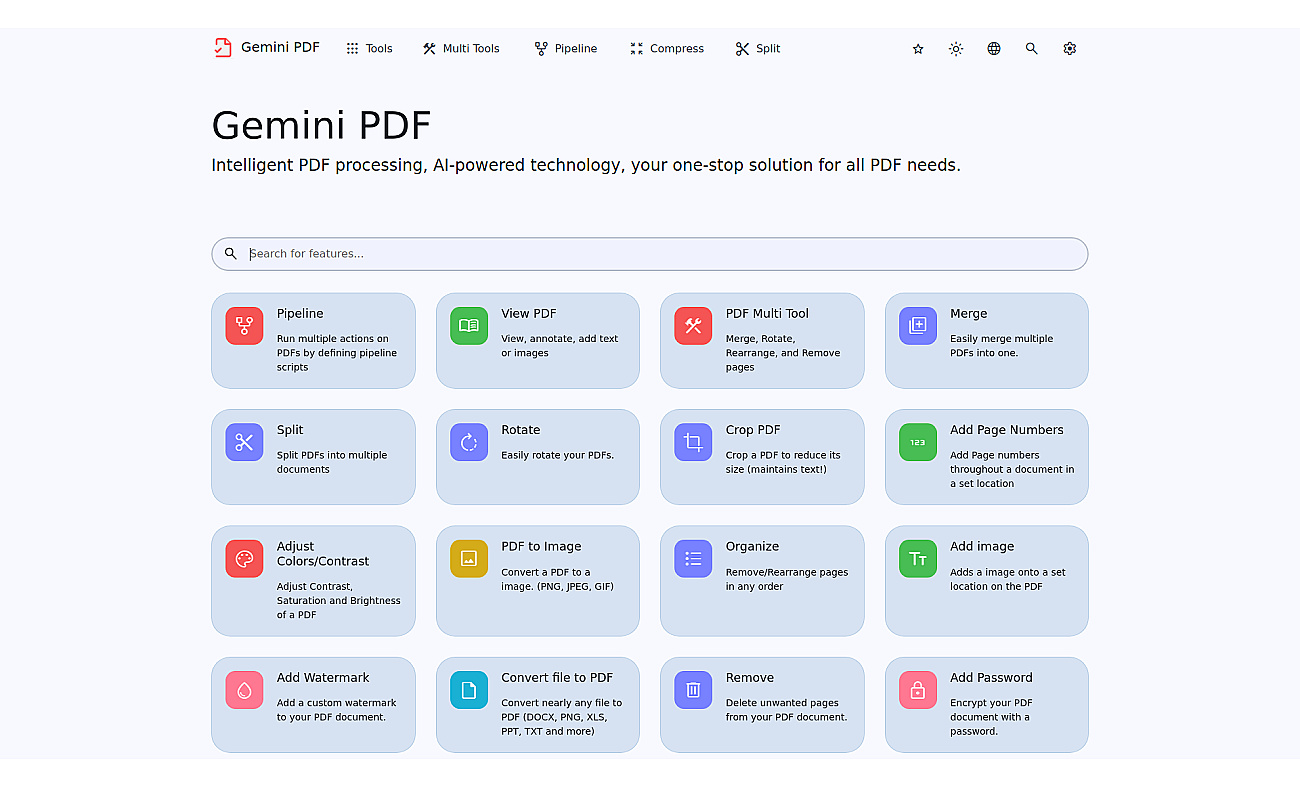Click 'Split PDFs into multiple documents' text
Image resolution: width=1300 pixels, height=788 pixels.
(332, 462)
